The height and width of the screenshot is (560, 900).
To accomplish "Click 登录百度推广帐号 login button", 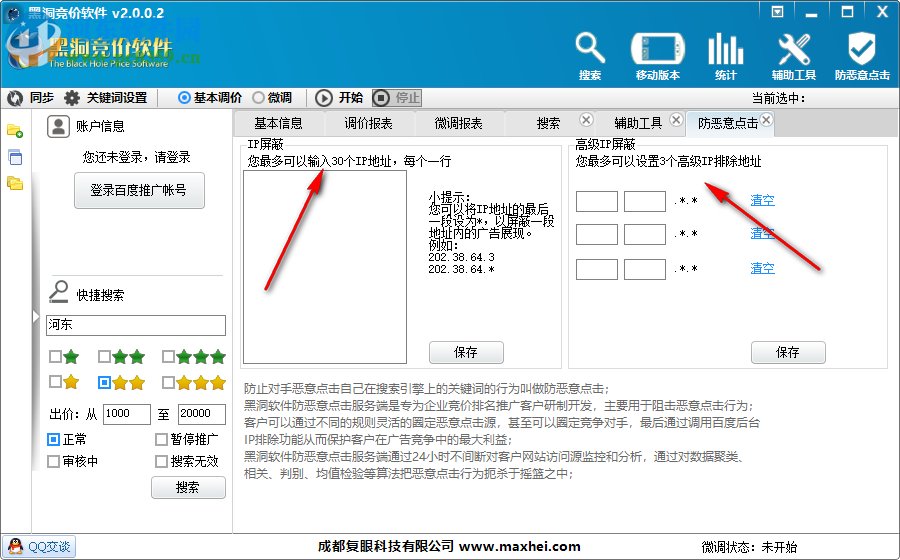I will pos(139,190).
